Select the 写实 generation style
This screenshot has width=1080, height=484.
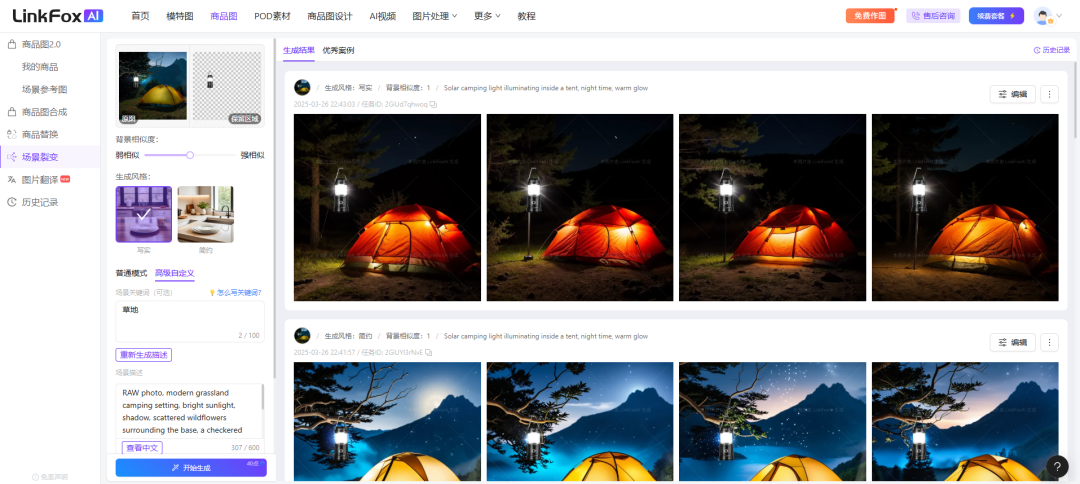coord(143,214)
